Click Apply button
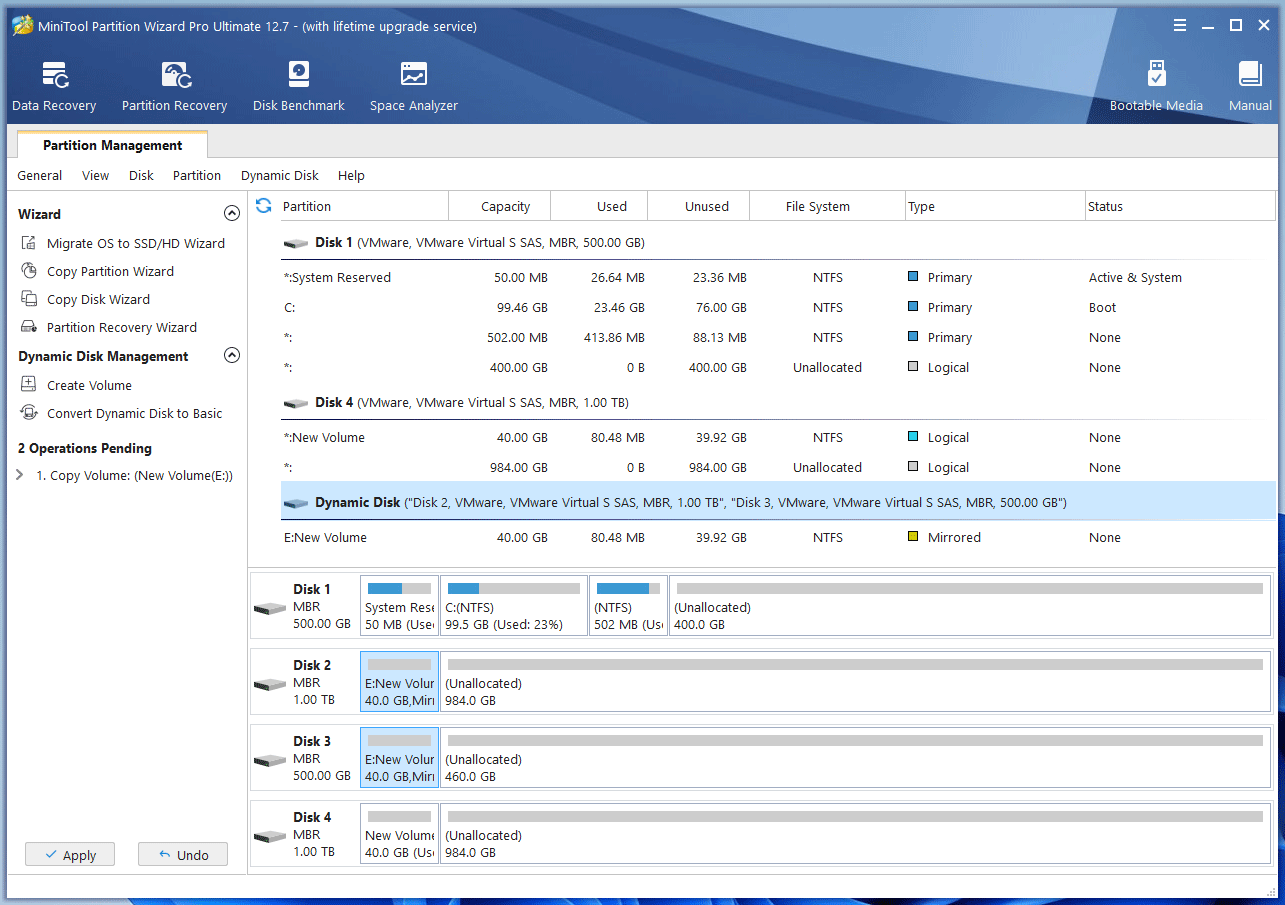Image resolution: width=1285 pixels, height=905 pixels. pyautogui.click(x=70, y=855)
